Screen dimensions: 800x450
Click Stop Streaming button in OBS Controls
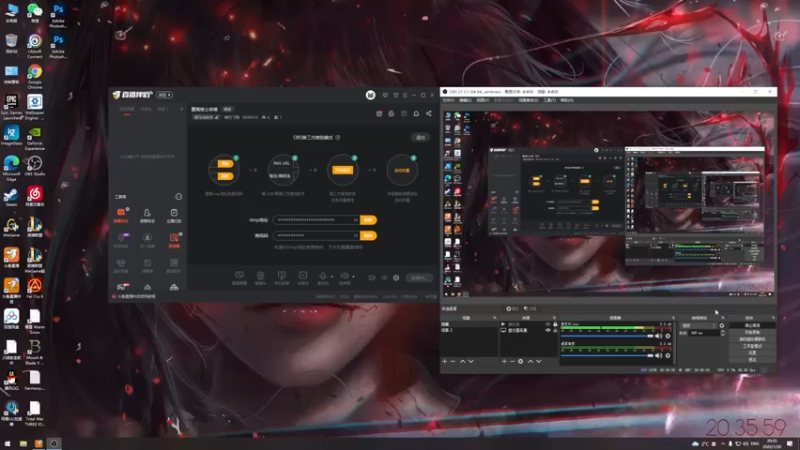coord(752,325)
